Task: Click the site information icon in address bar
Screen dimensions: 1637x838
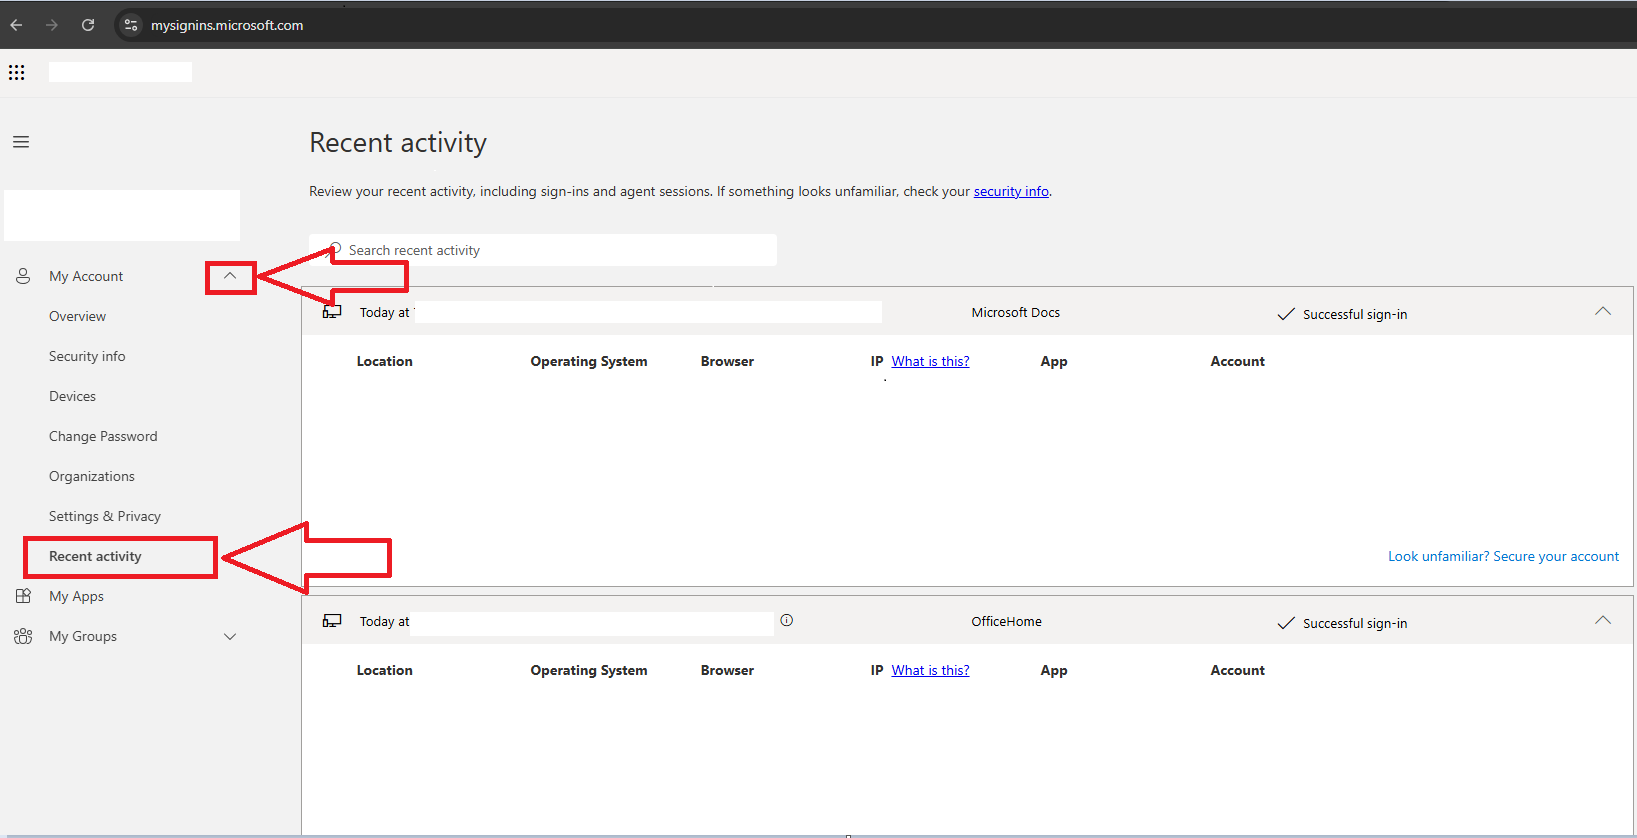Action: click(x=131, y=25)
